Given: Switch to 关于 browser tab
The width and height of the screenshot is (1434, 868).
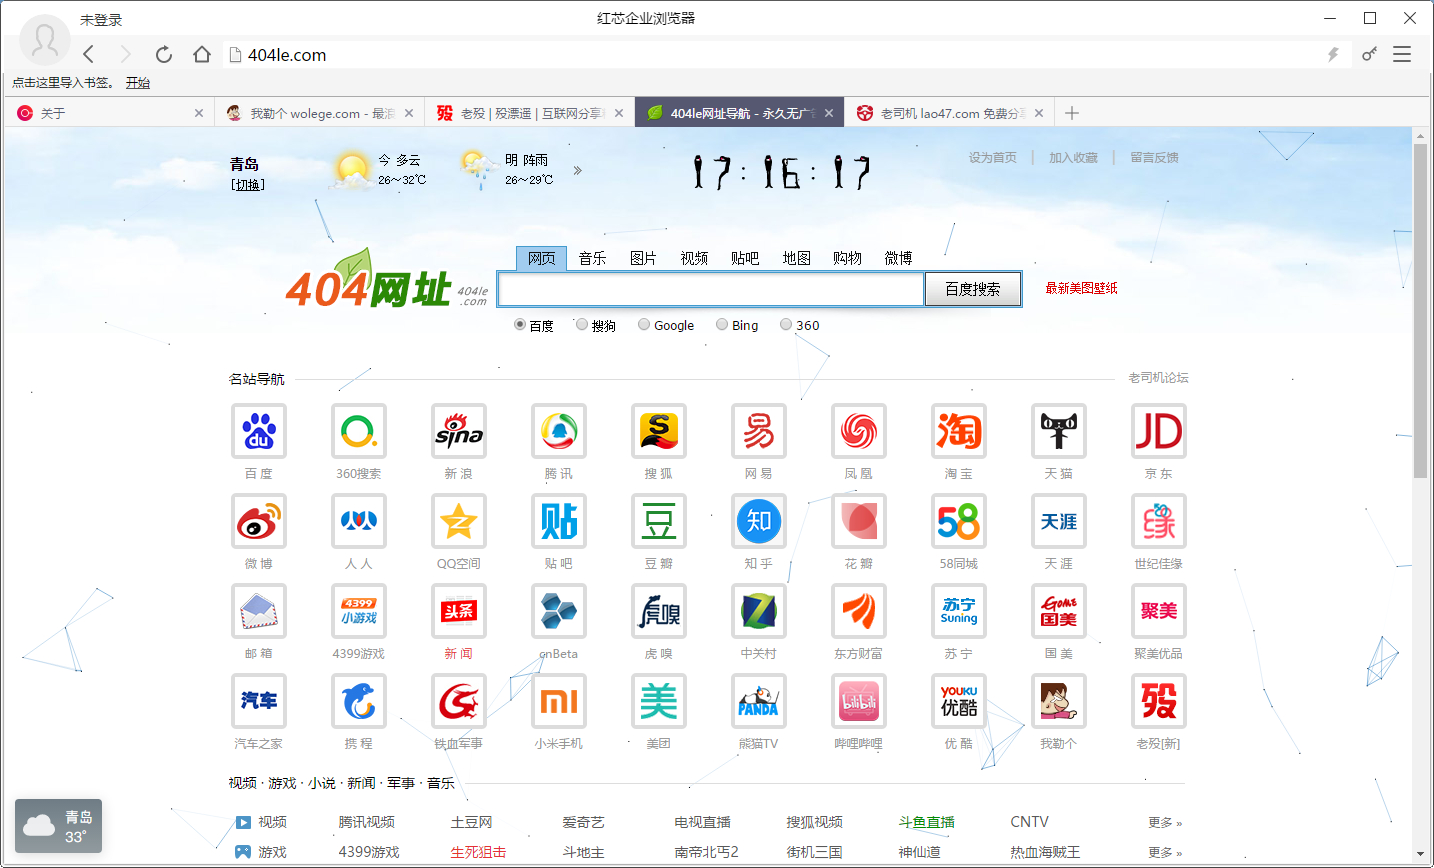Looking at the screenshot, I should pos(108,113).
